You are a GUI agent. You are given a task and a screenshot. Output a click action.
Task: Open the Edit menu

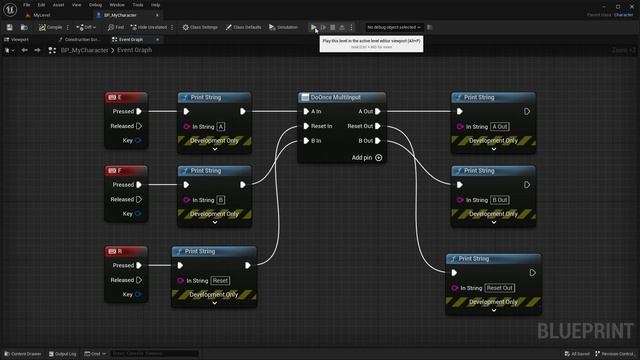(x=41, y=5)
